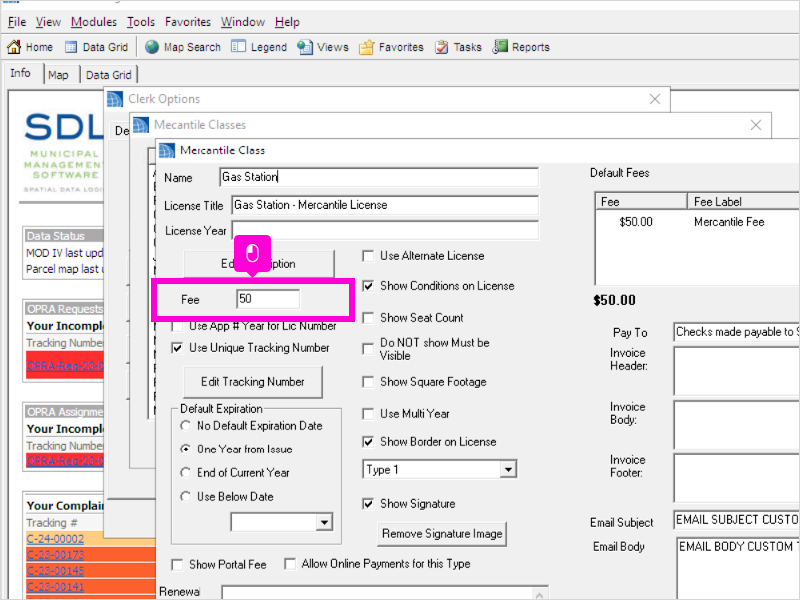This screenshot has height=600, width=800.
Task: Open Favorites folder toolbar icon
Action: 366,47
